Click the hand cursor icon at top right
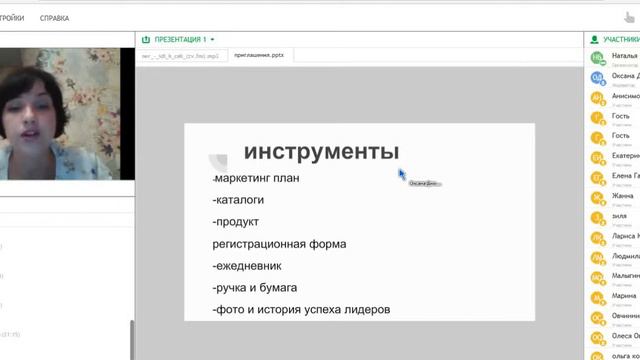Image resolution: width=640 pixels, height=360 pixels. tap(629, 18)
